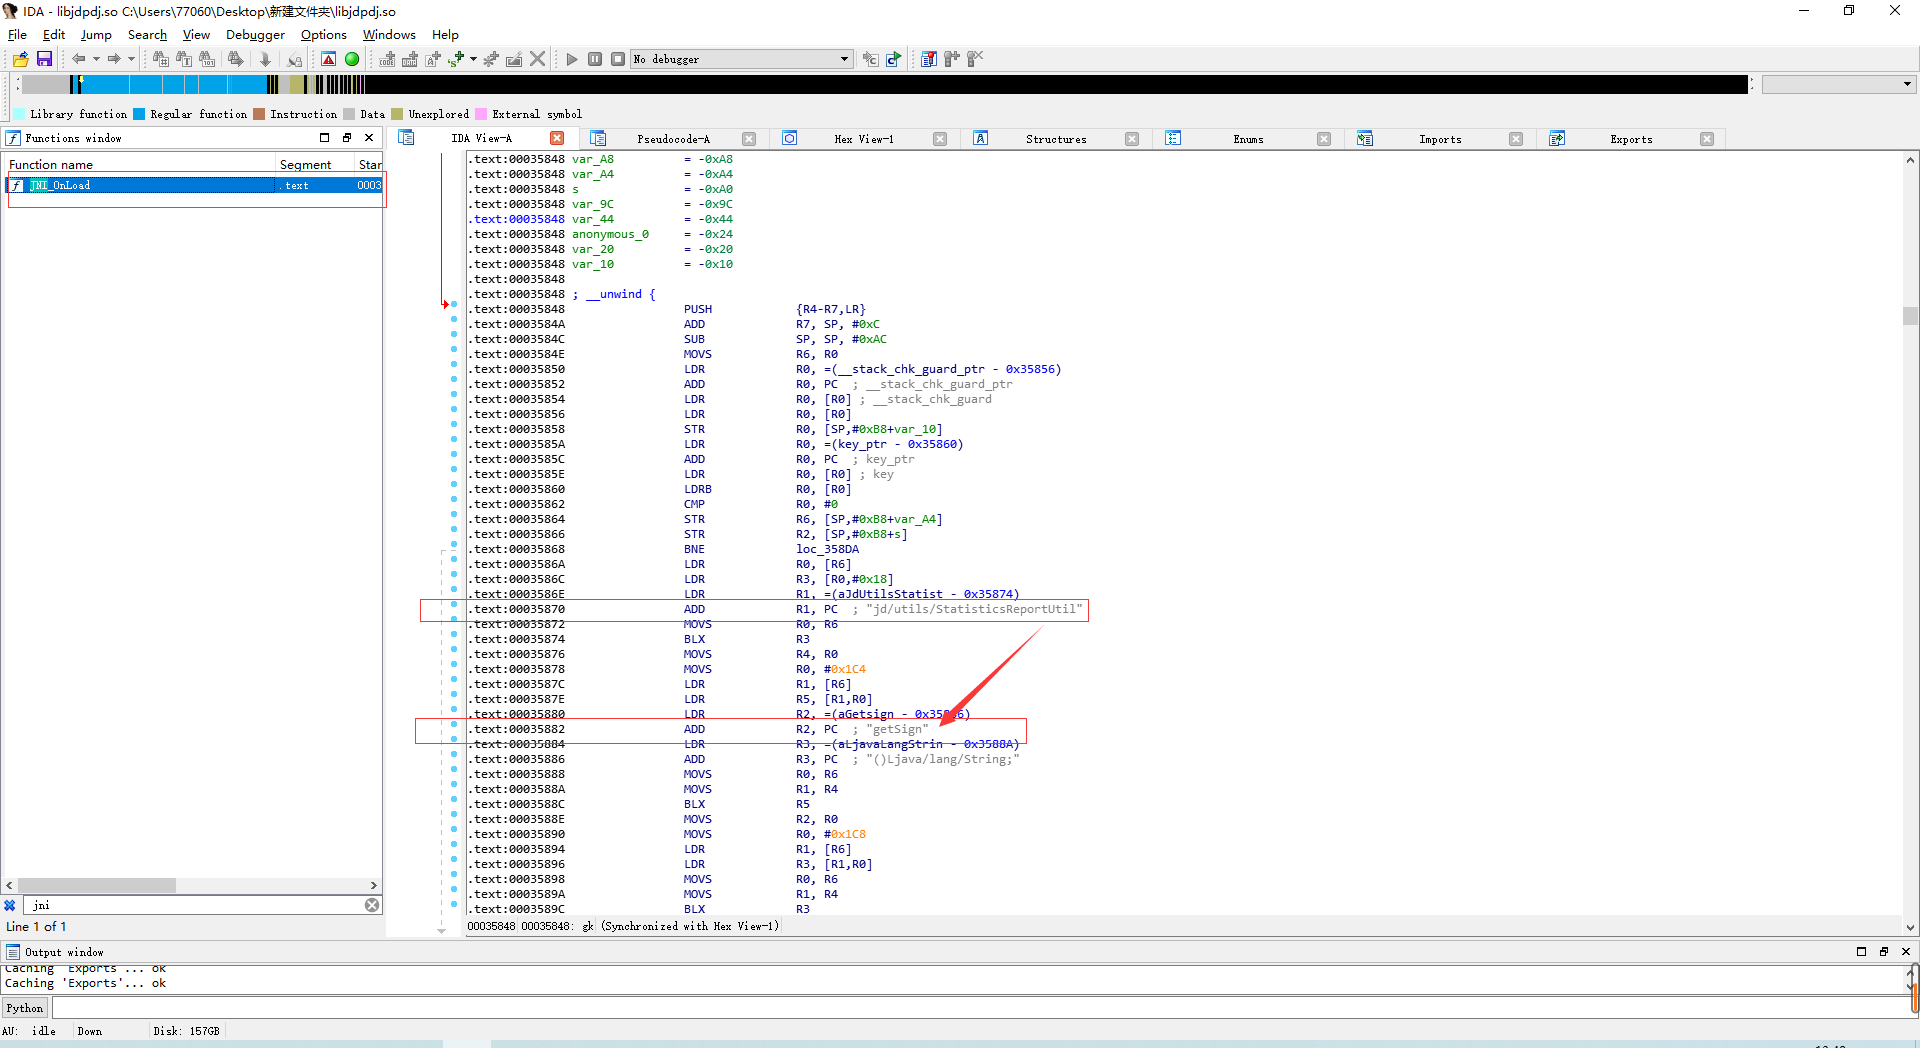Click the make string icon with A
Image resolution: width=1920 pixels, height=1048 pixels.
[x=433, y=59]
